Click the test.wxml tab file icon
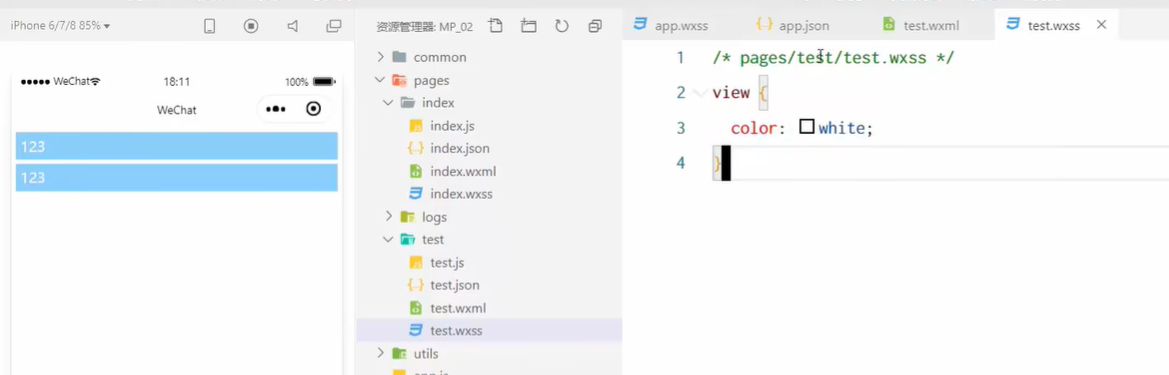Viewport: 1169px width, 375px height. click(x=889, y=25)
